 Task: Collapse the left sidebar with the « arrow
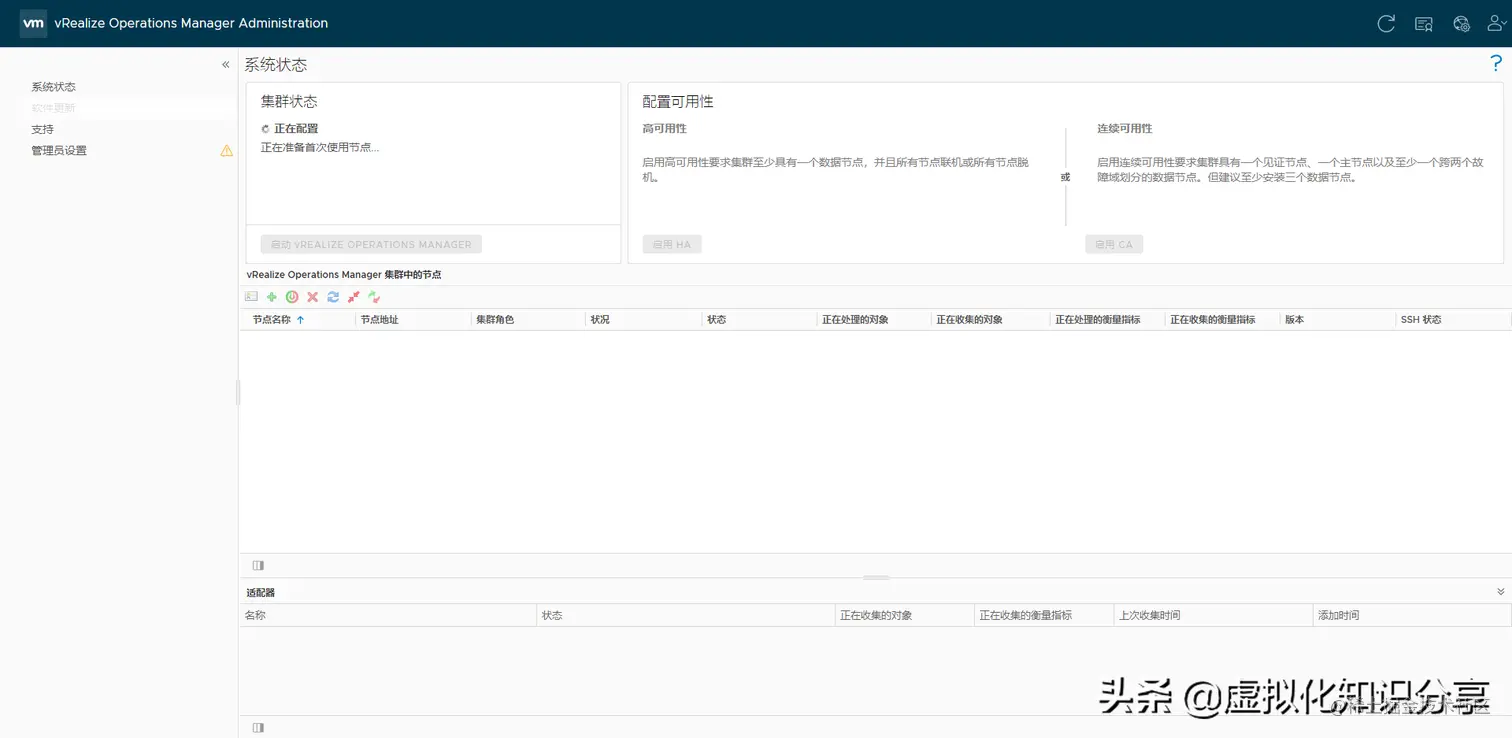(x=225, y=64)
